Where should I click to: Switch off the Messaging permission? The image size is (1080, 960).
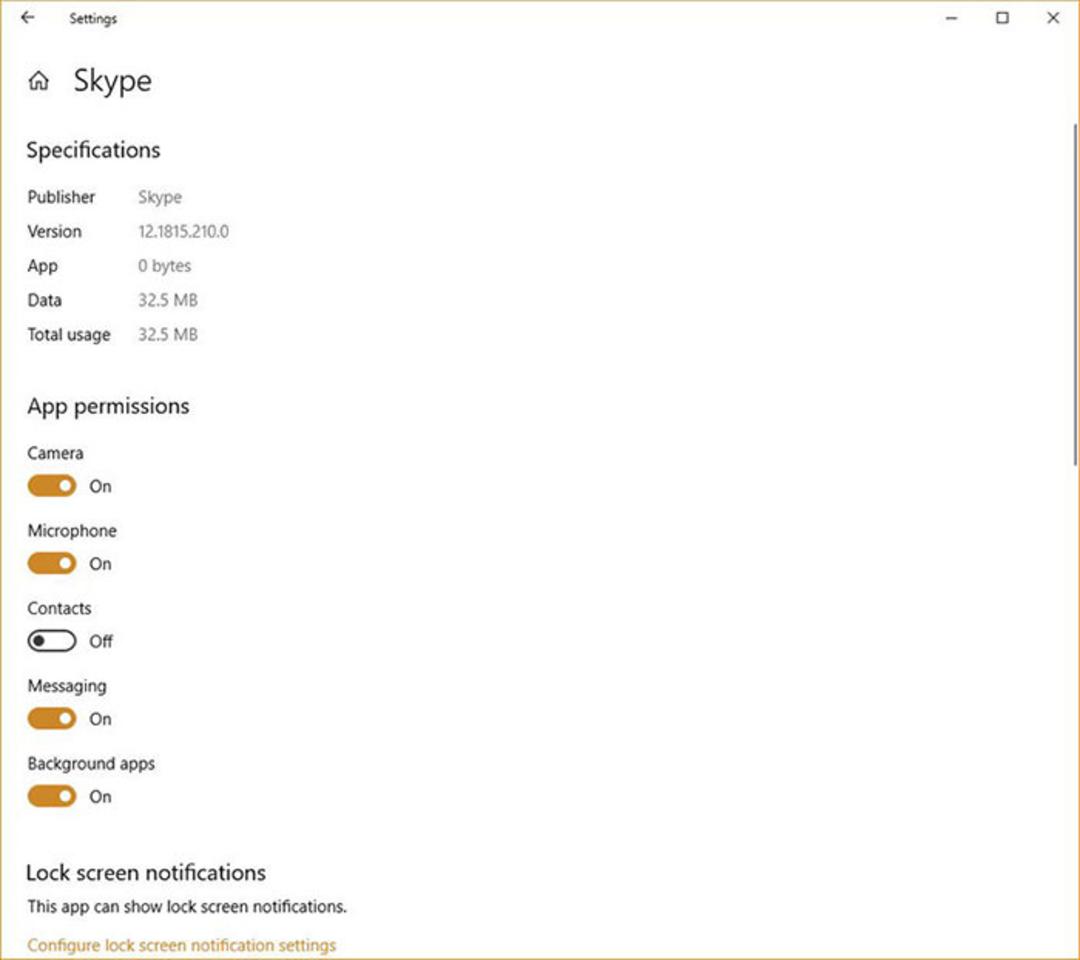point(52,719)
